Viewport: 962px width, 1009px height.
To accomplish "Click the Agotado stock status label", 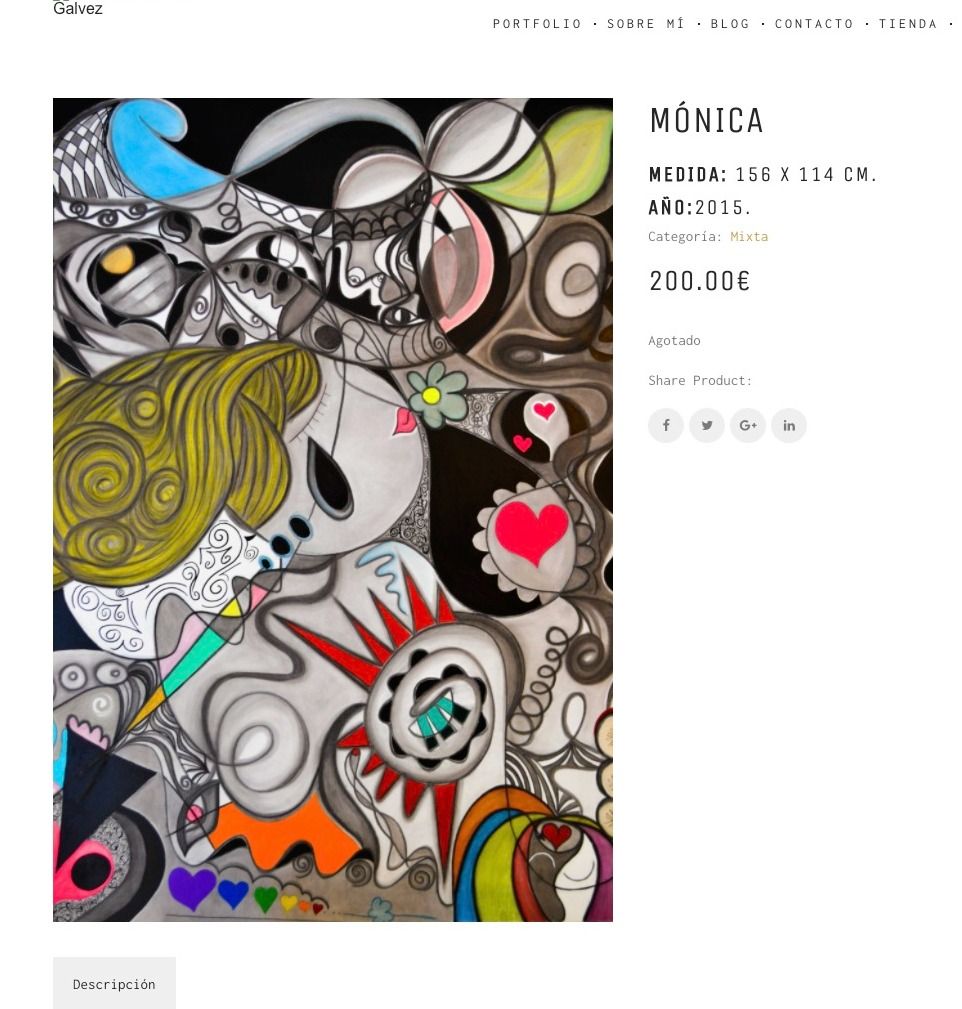I will tap(674, 340).
